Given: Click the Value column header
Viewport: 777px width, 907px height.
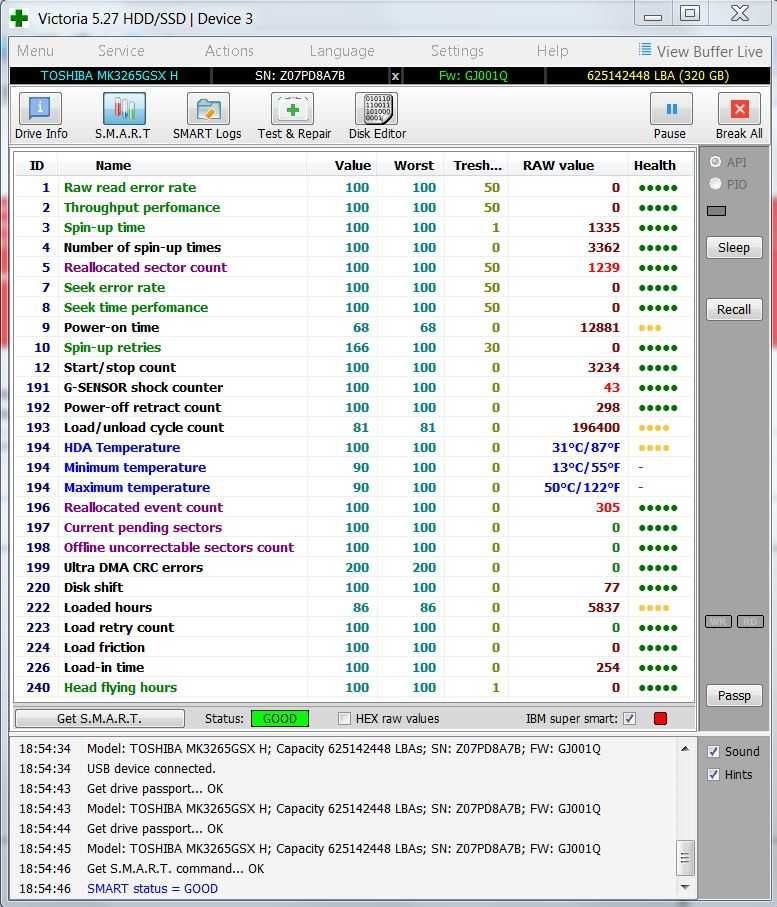Looking at the screenshot, I should click(x=353, y=165).
